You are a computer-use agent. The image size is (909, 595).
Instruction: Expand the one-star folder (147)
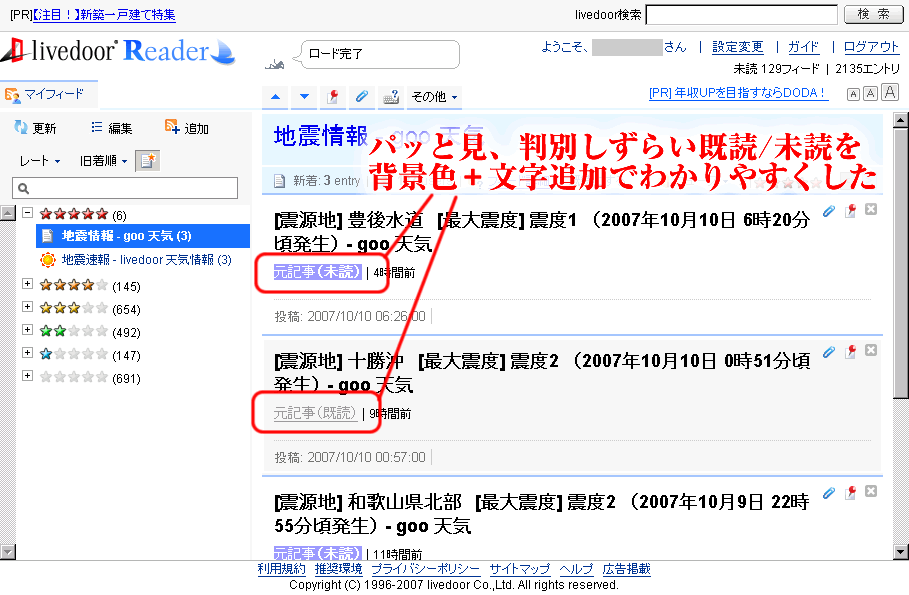tap(27, 353)
